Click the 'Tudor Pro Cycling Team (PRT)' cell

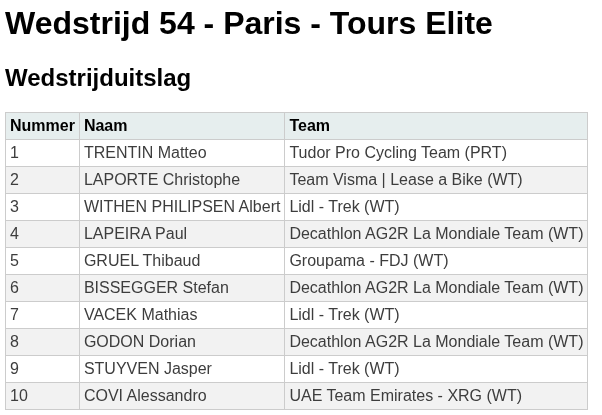pyautogui.click(x=397, y=152)
